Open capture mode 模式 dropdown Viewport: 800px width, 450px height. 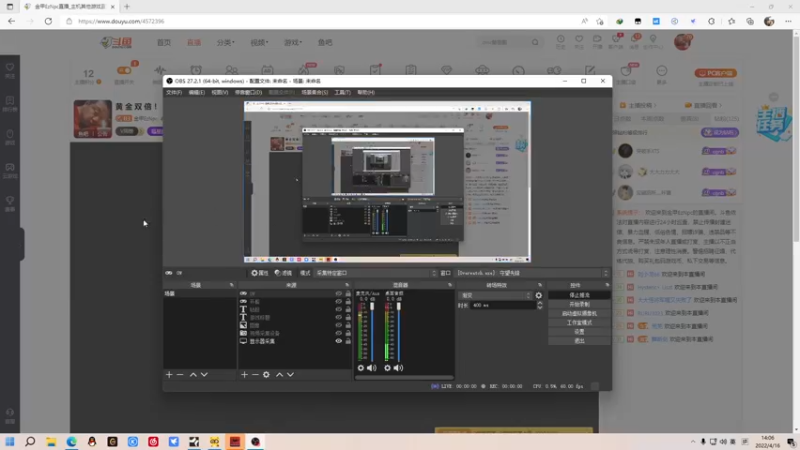click(376, 273)
